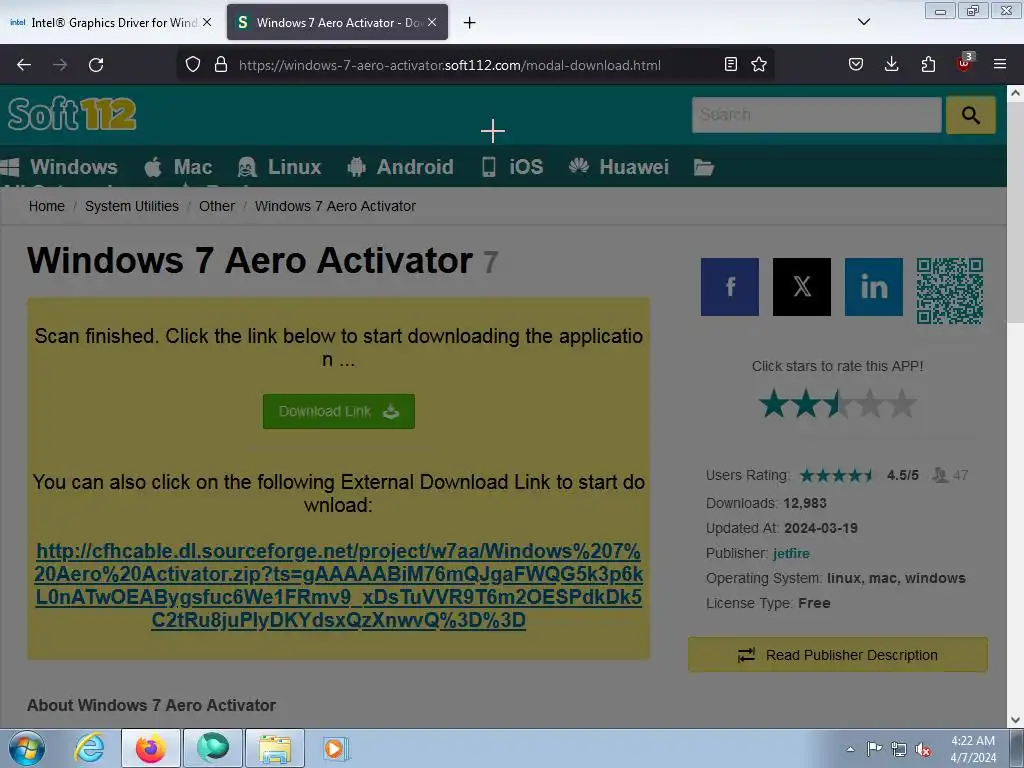Viewport: 1024px width, 768px height.
Task: Click the green Download Link button
Action: [x=338, y=411]
